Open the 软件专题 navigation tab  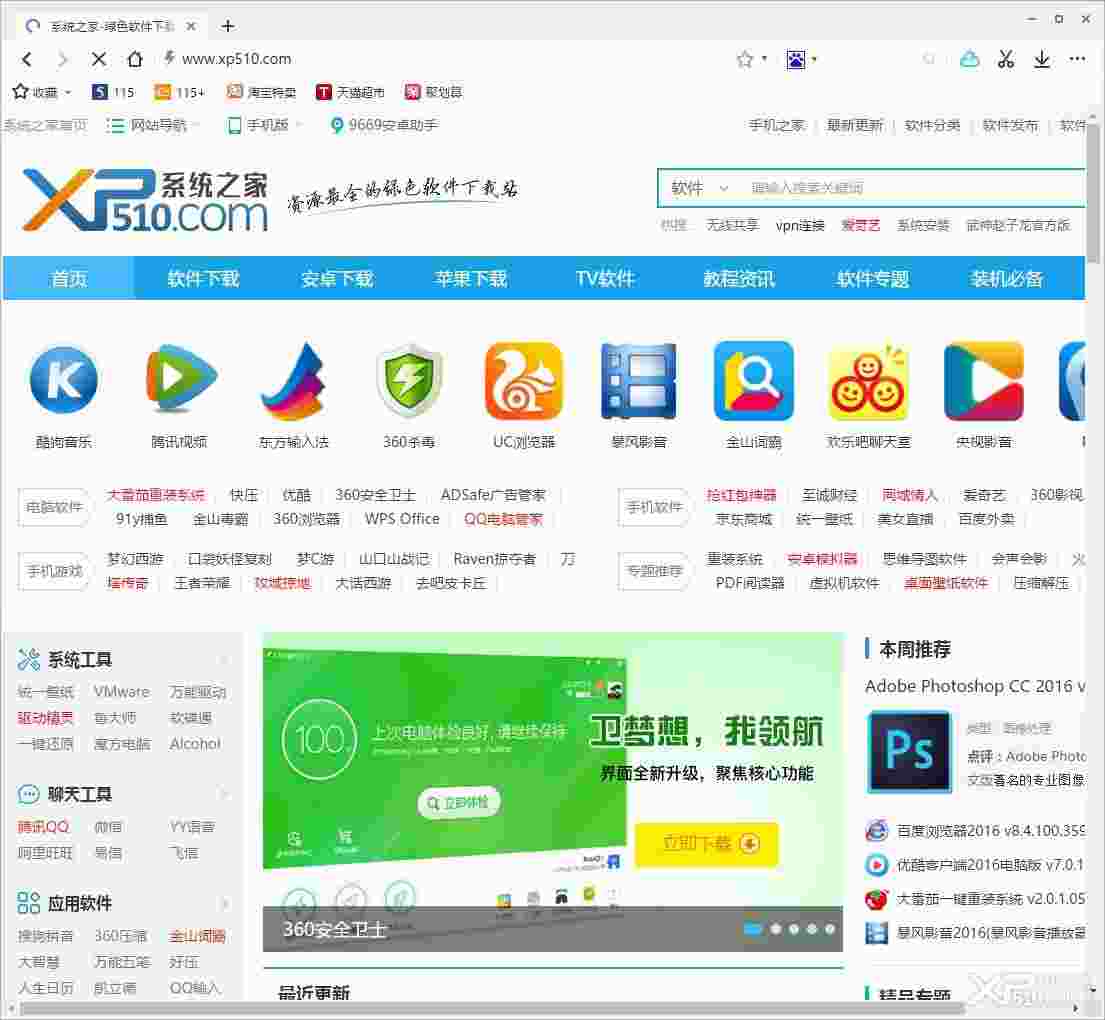tap(872, 278)
